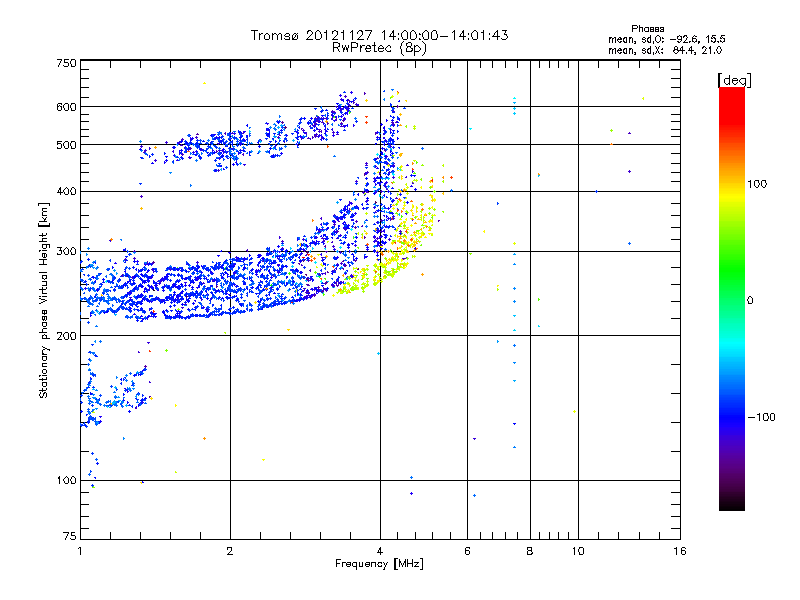
Task: Click the y-axis '100' tick label
Action: (67, 481)
